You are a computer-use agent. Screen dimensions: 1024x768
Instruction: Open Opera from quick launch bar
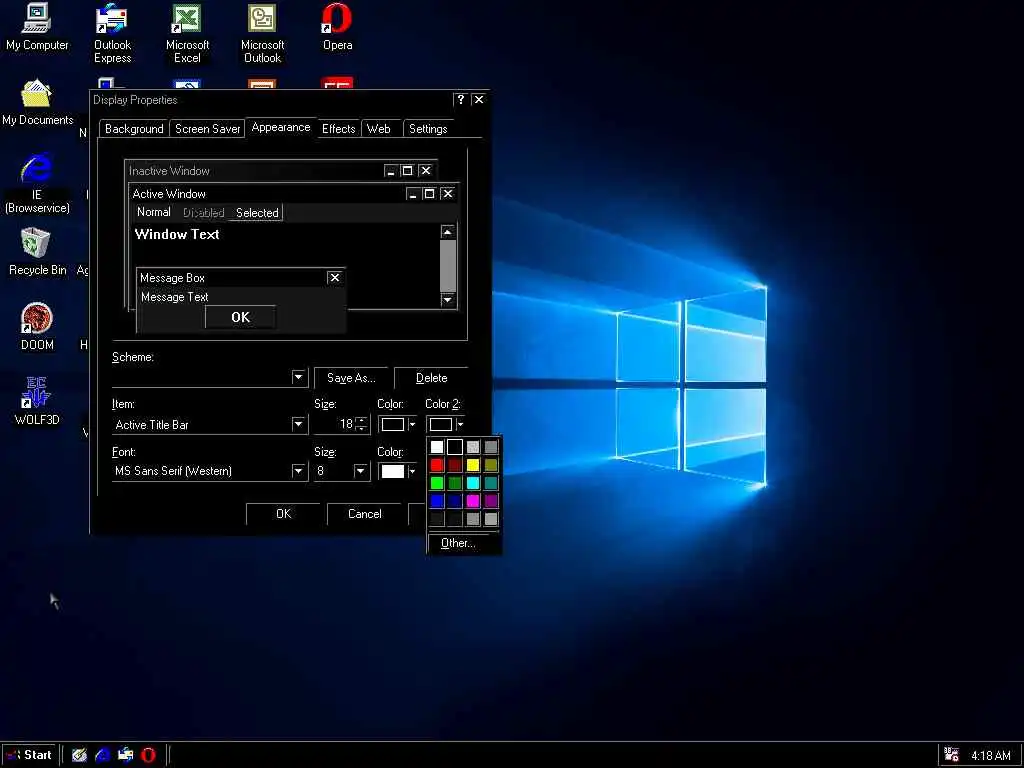149,755
